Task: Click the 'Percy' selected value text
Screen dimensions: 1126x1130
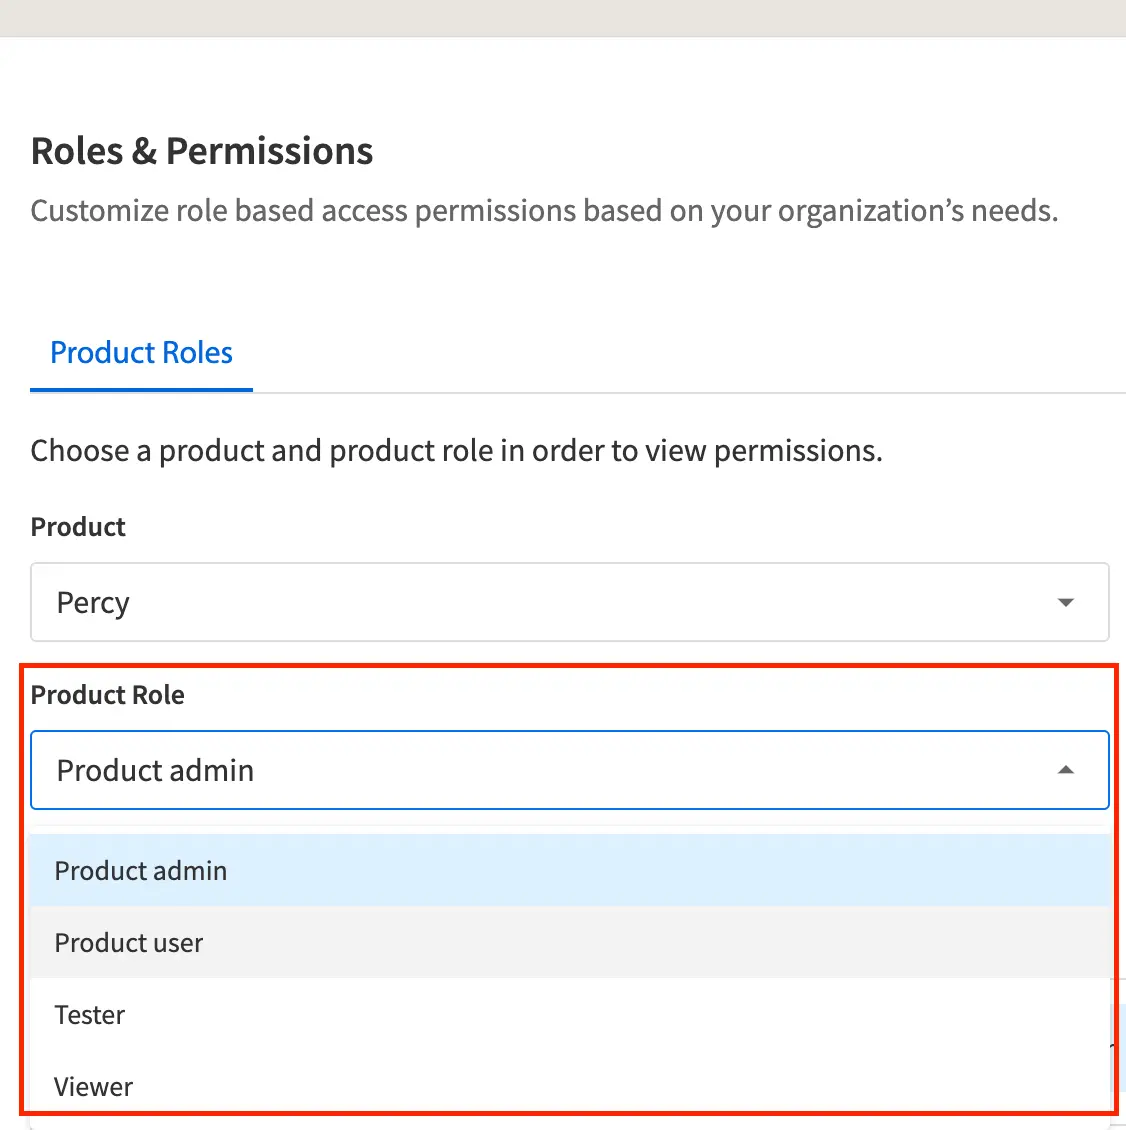Action: click(93, 603)
